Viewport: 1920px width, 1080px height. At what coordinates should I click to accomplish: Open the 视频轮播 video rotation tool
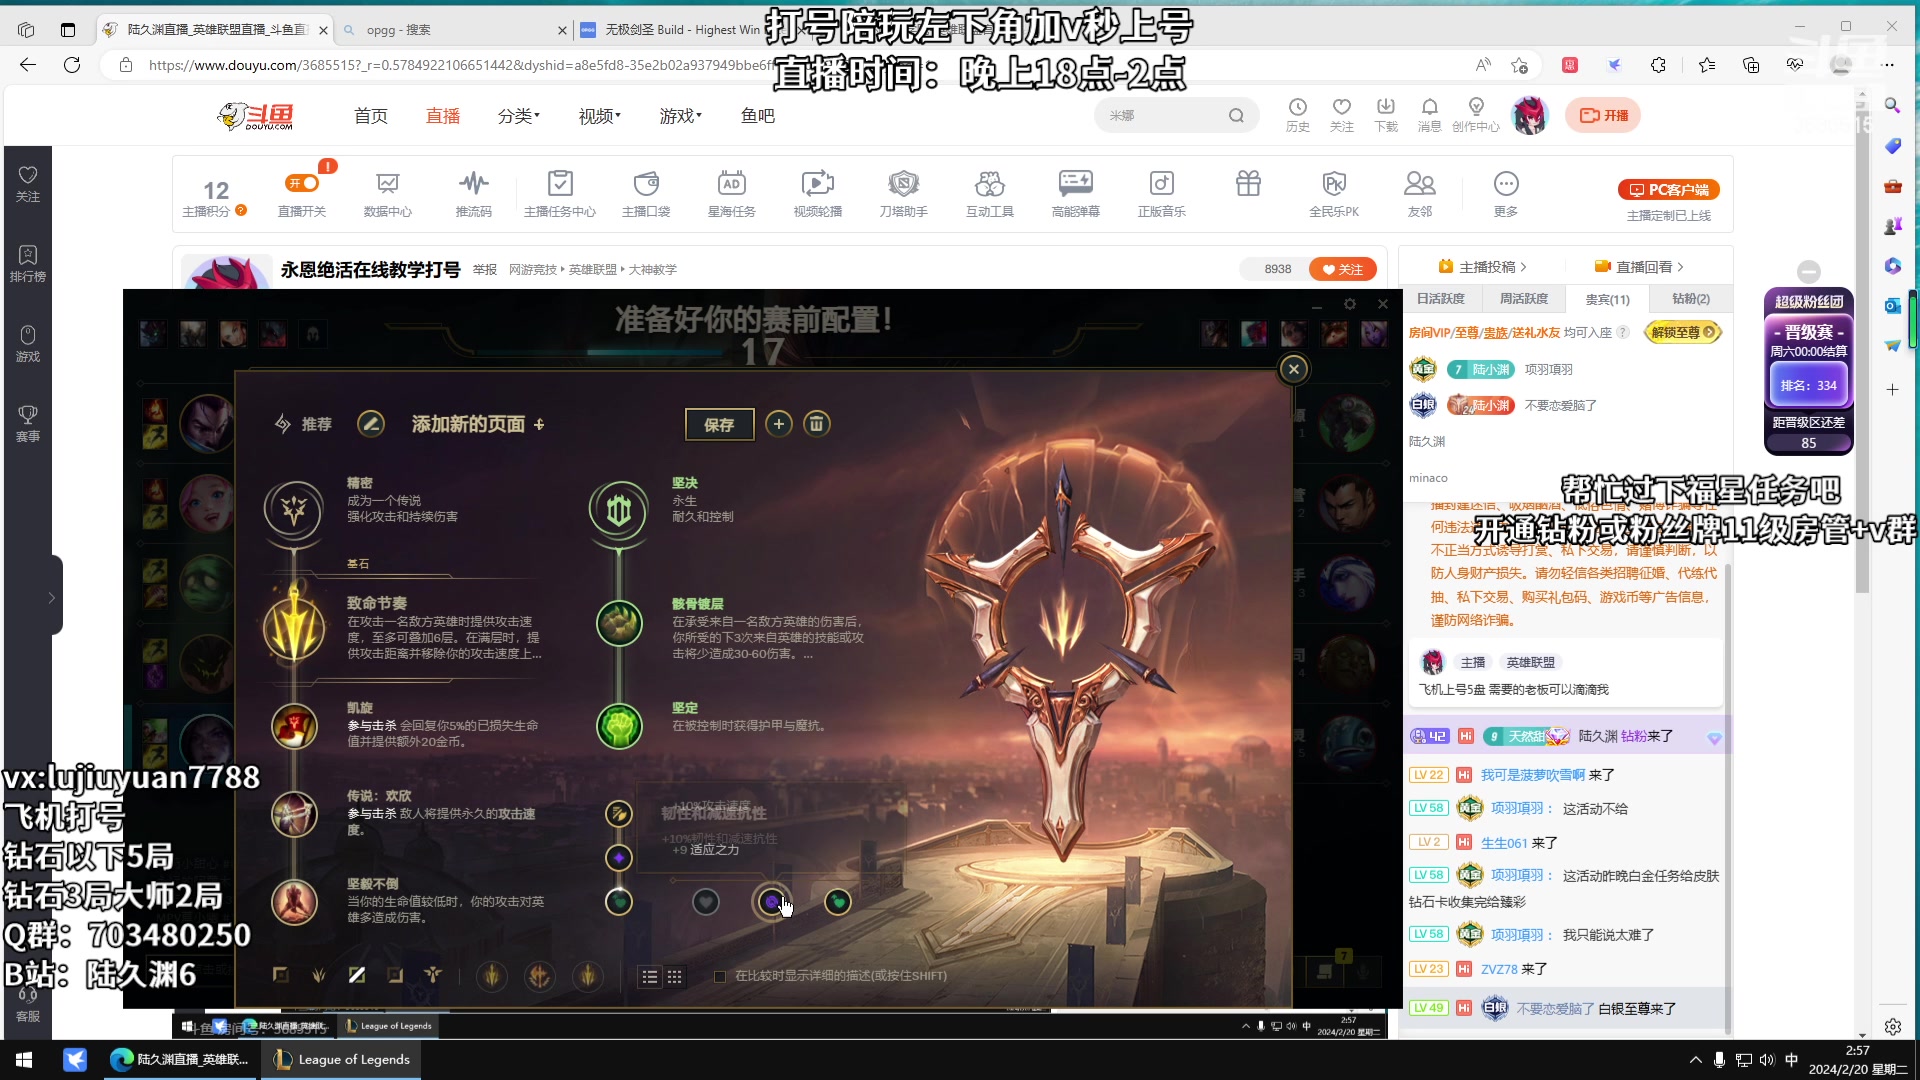818,193
